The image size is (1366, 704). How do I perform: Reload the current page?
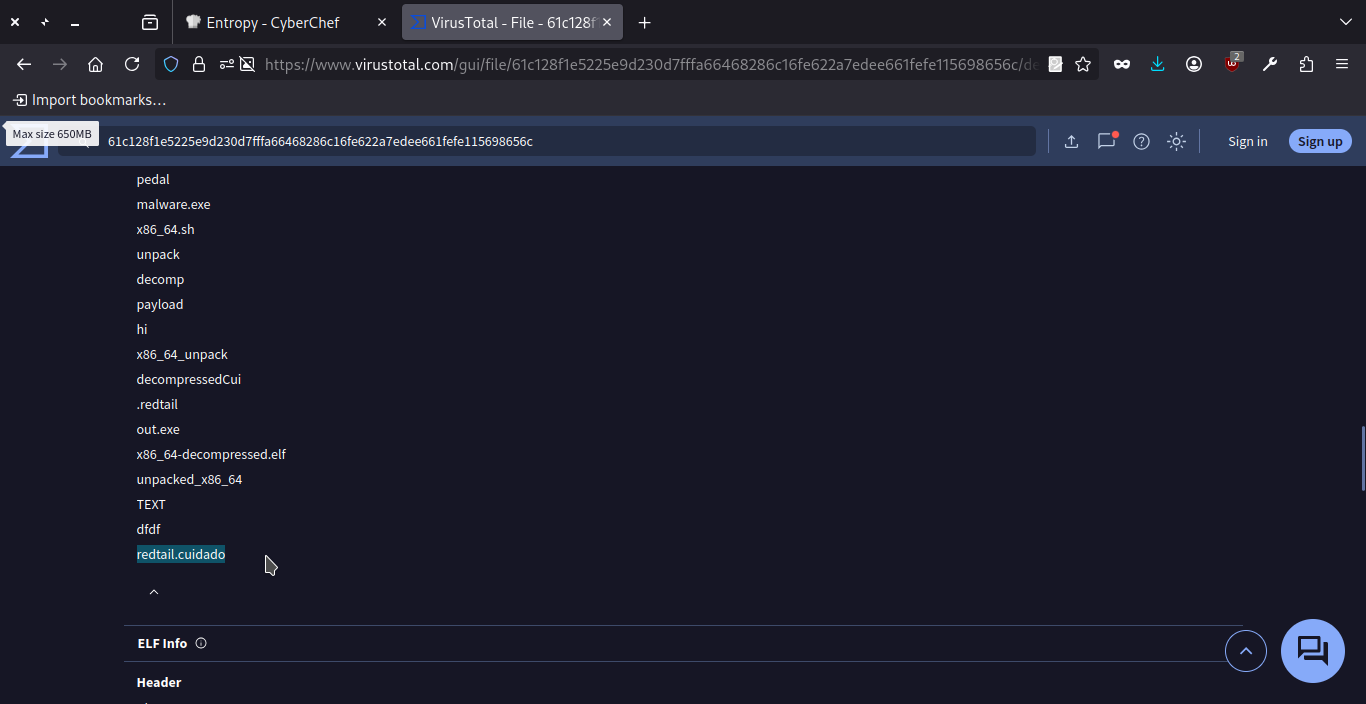pyautogui.click(x=132, y=64)
